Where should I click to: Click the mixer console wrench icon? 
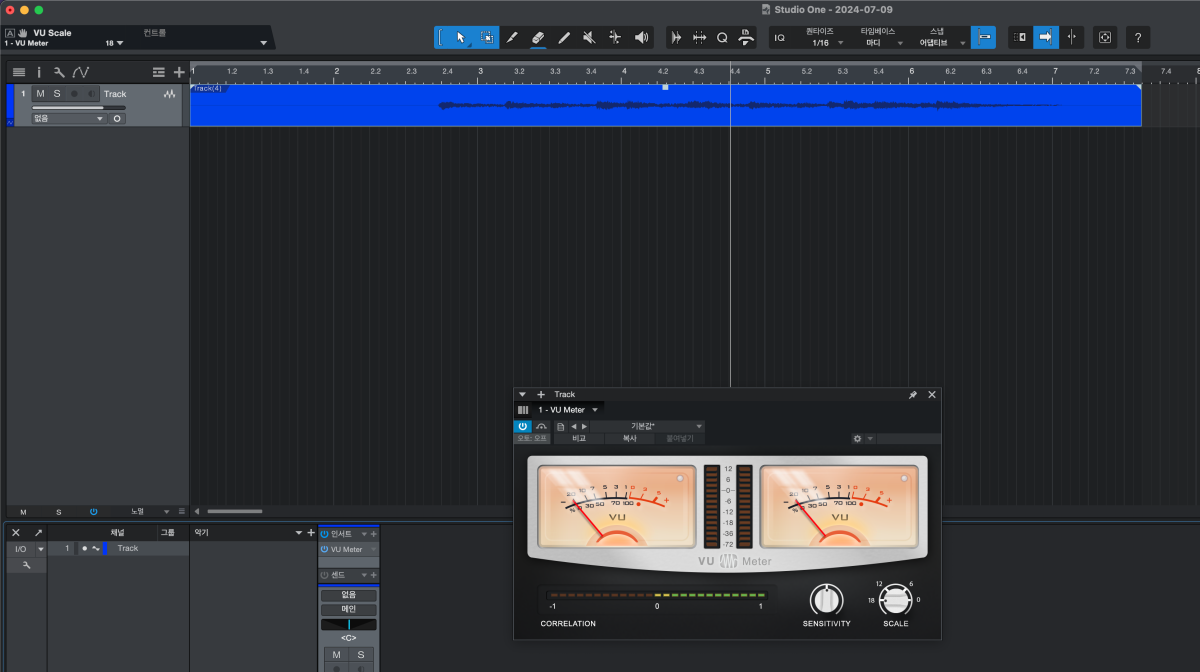[27, 565]
